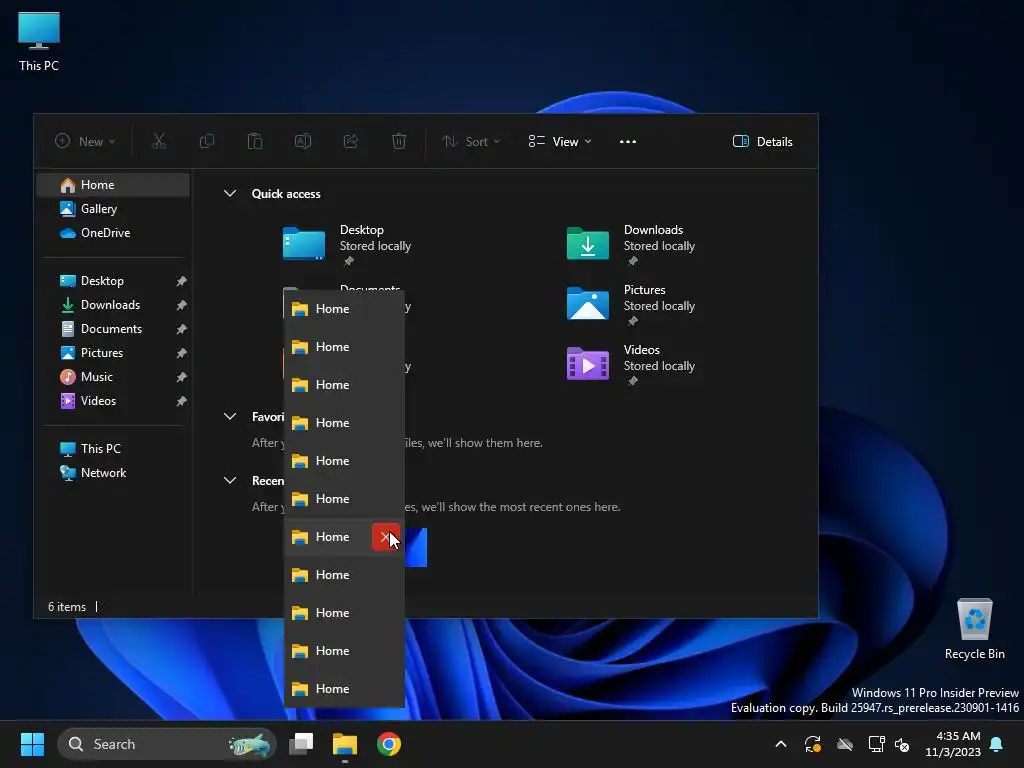Screen dimensions: 1024x768
Task: Collapse the Recent section chevron
Action: click(x=230, y=481)
